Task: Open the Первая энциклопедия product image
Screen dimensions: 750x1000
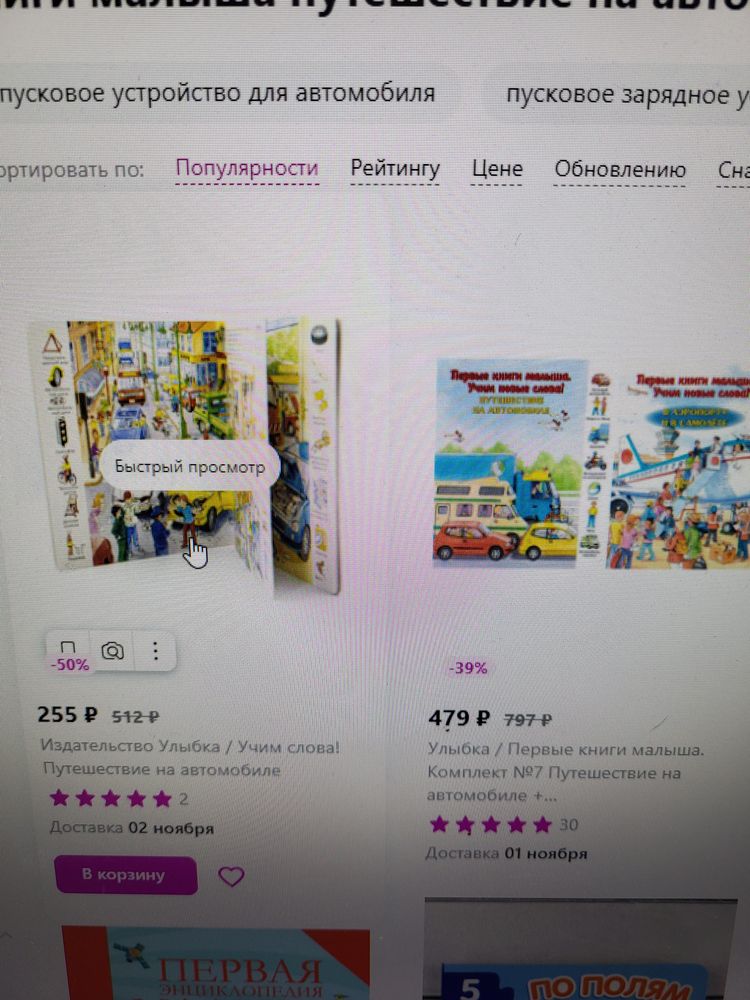Action: click(x=216, y=962)
